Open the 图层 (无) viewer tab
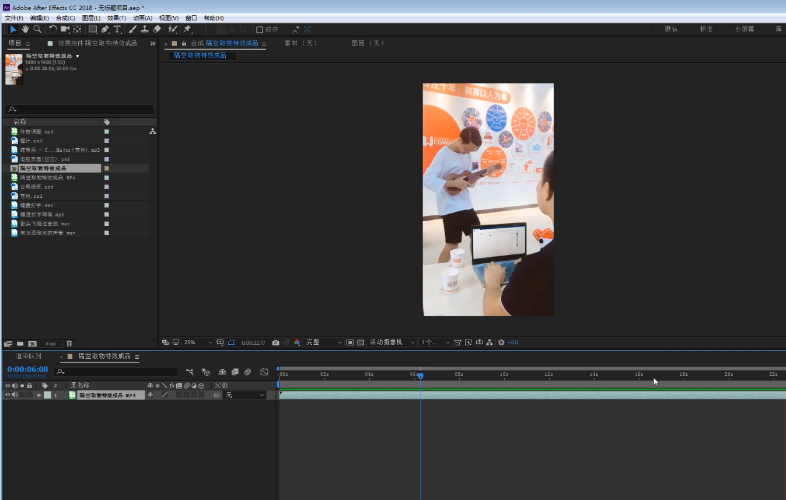 367,43
